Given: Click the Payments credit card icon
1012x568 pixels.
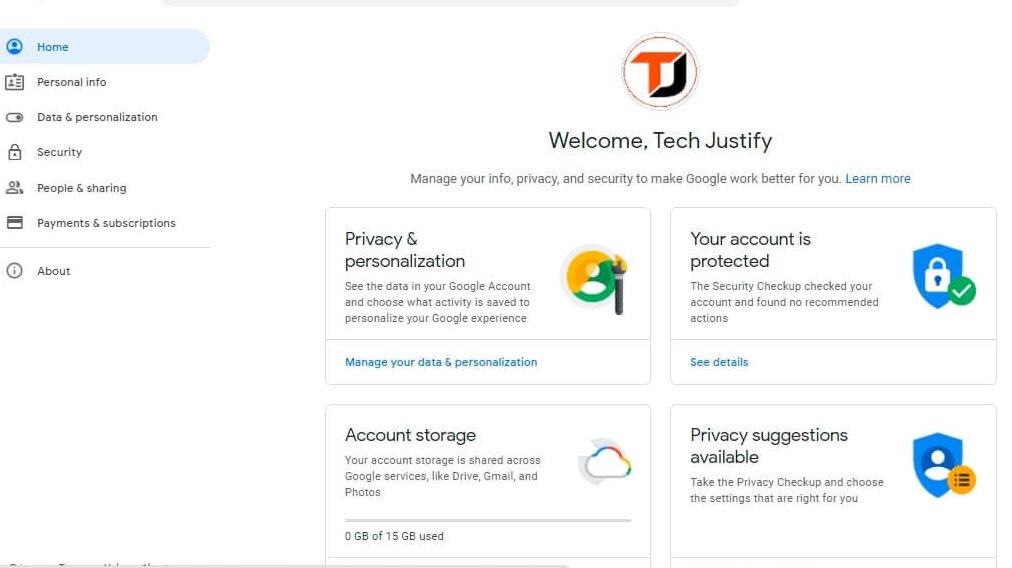Looking at the screenshot, I should (x=14, y=223).
